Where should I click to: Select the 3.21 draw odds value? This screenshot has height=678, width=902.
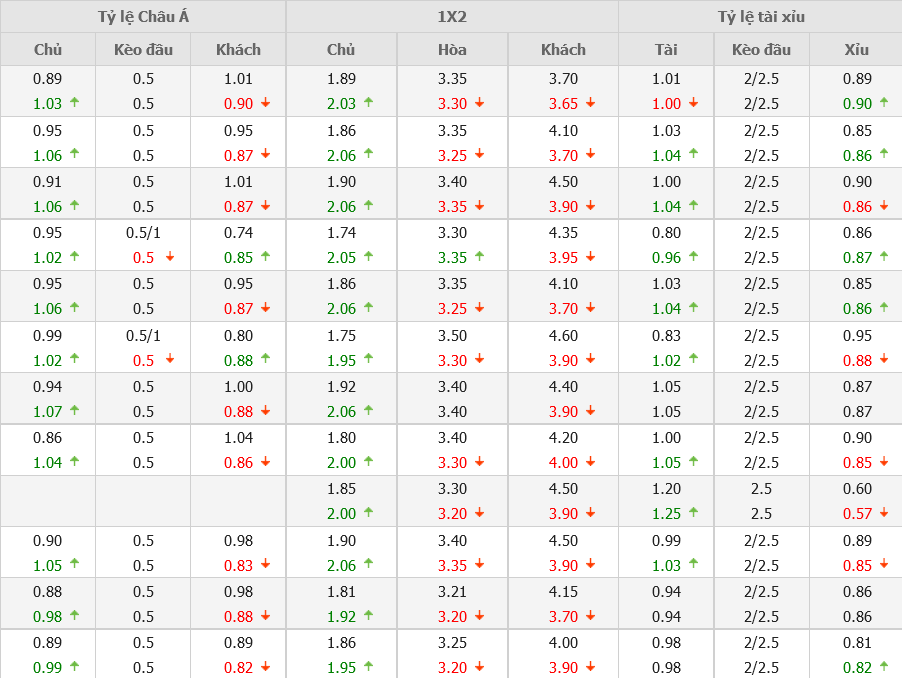tap(452, 591)
